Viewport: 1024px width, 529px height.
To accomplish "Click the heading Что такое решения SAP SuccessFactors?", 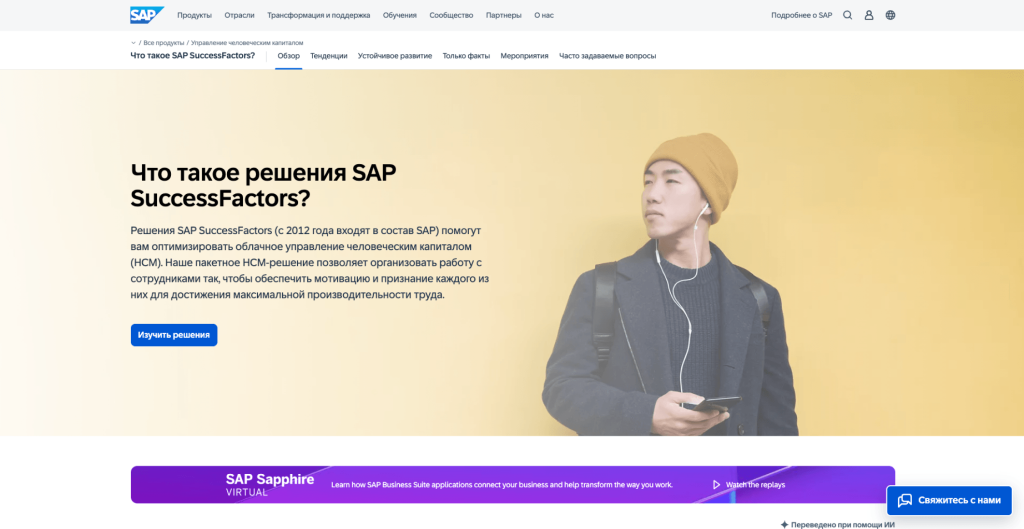I will click(x=263, y=185).
